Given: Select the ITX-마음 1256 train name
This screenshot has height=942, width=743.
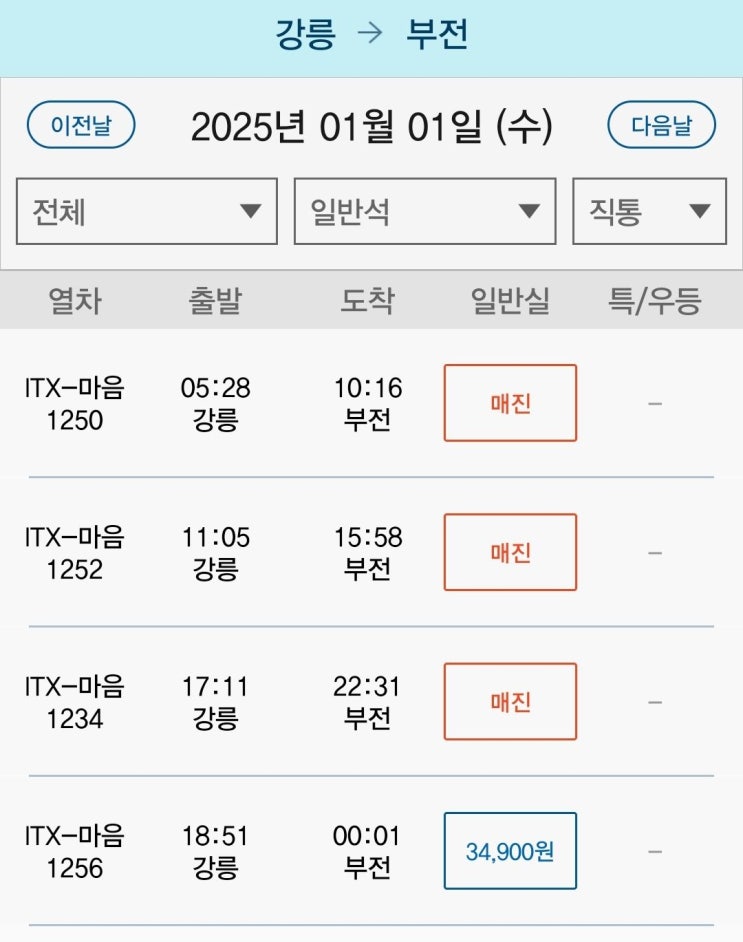Looking at the screenshot, I should pos(75,851).
